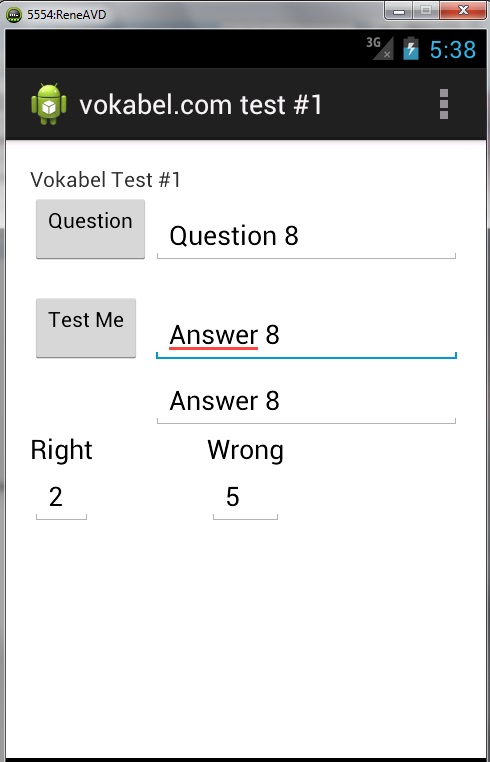Viewport: 490px width, 762px height.
Task: Select the lower Answer 8 text field
Action: [306, 401]
